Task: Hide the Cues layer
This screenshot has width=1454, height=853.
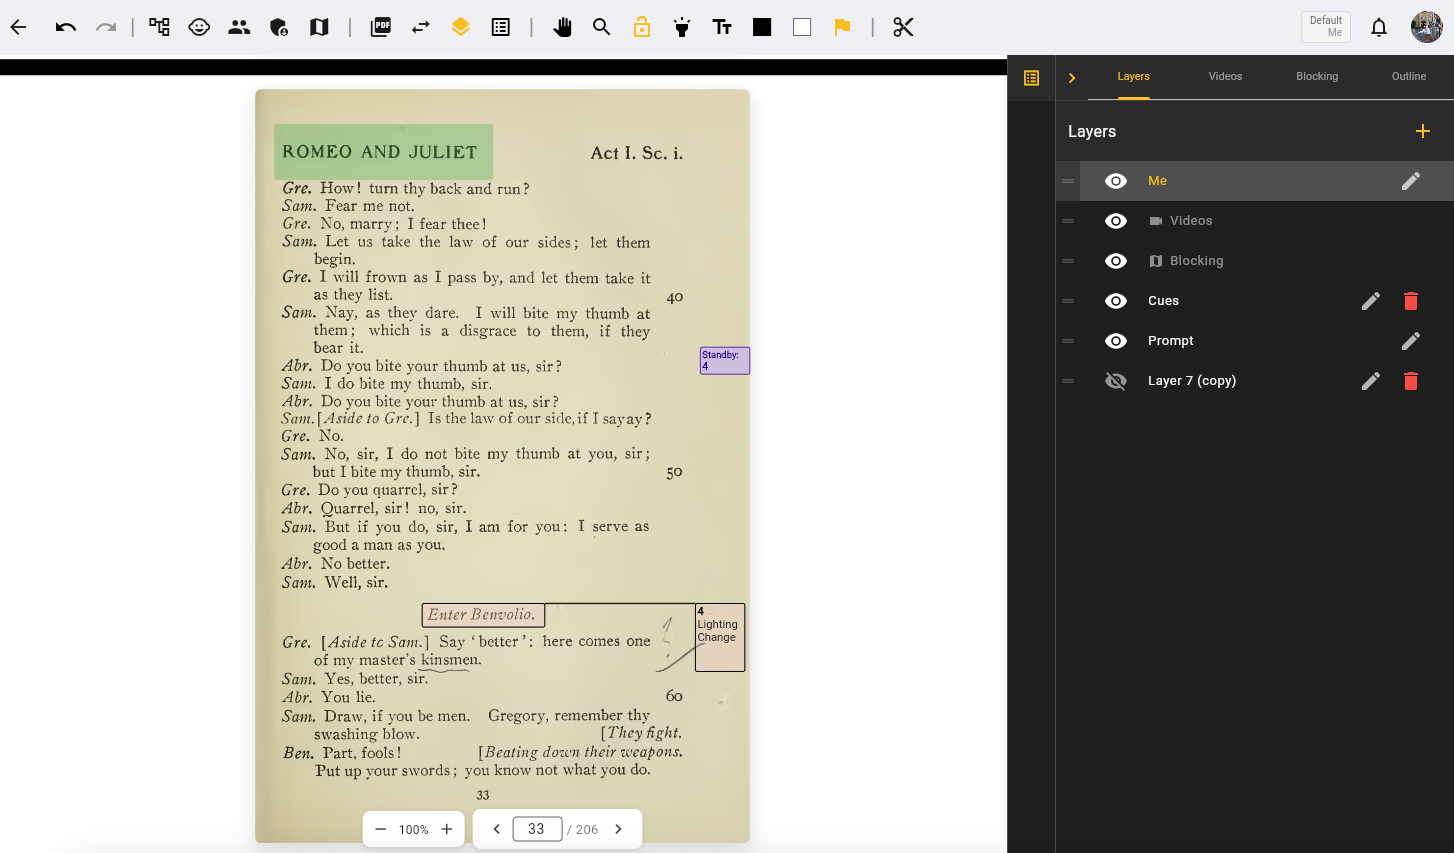Action: tap(1115, 300)
